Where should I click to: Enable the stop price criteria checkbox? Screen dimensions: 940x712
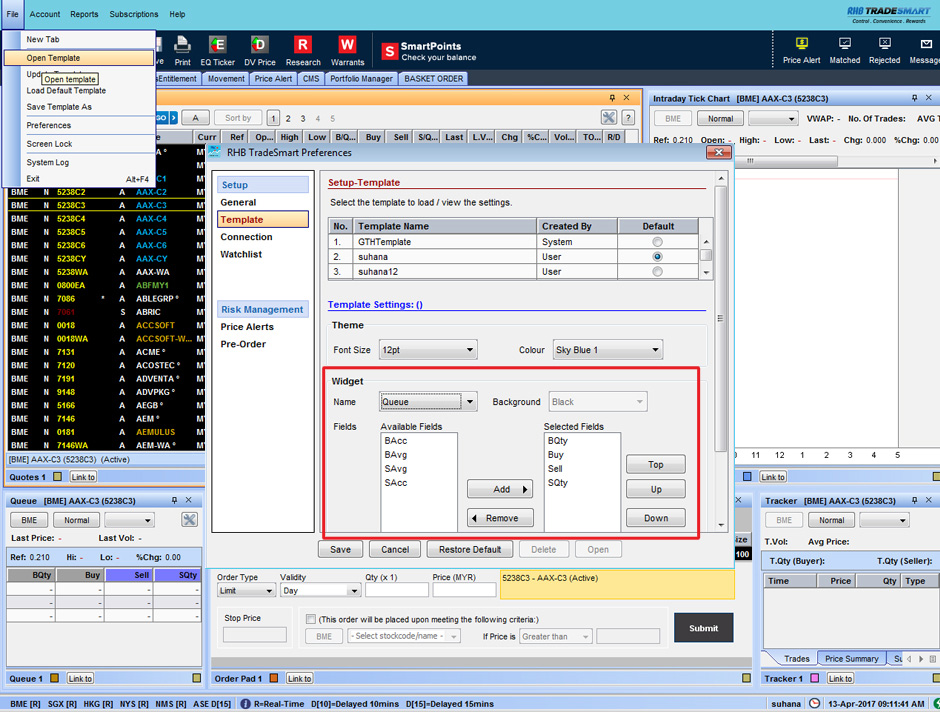click(x=311, y=619)
